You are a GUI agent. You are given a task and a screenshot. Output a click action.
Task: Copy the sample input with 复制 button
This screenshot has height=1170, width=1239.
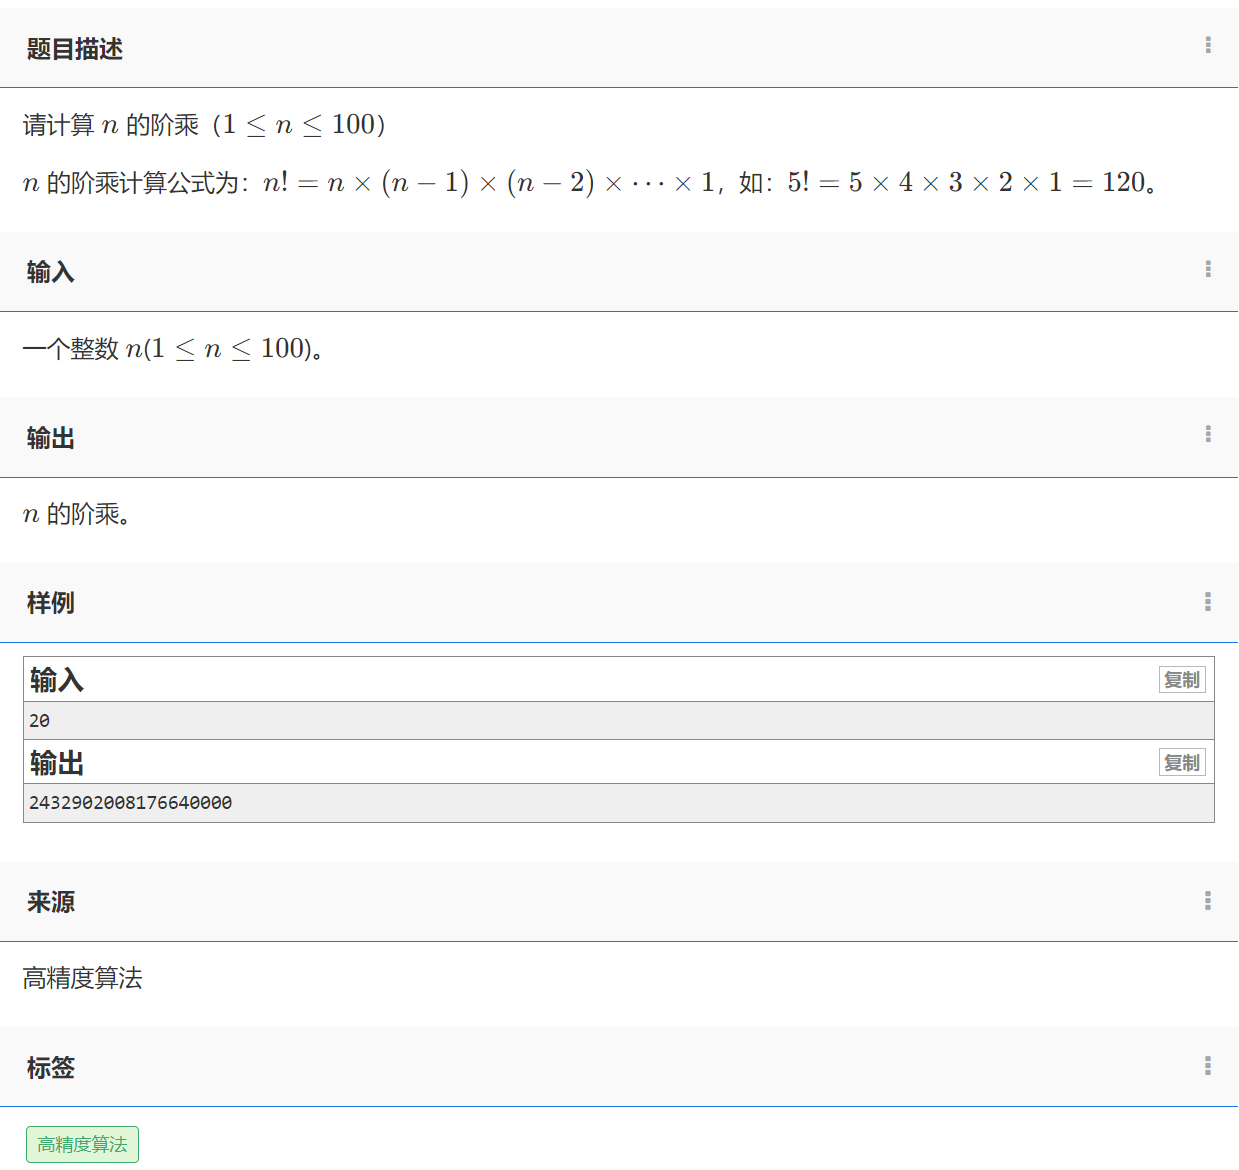(1182, 679)
